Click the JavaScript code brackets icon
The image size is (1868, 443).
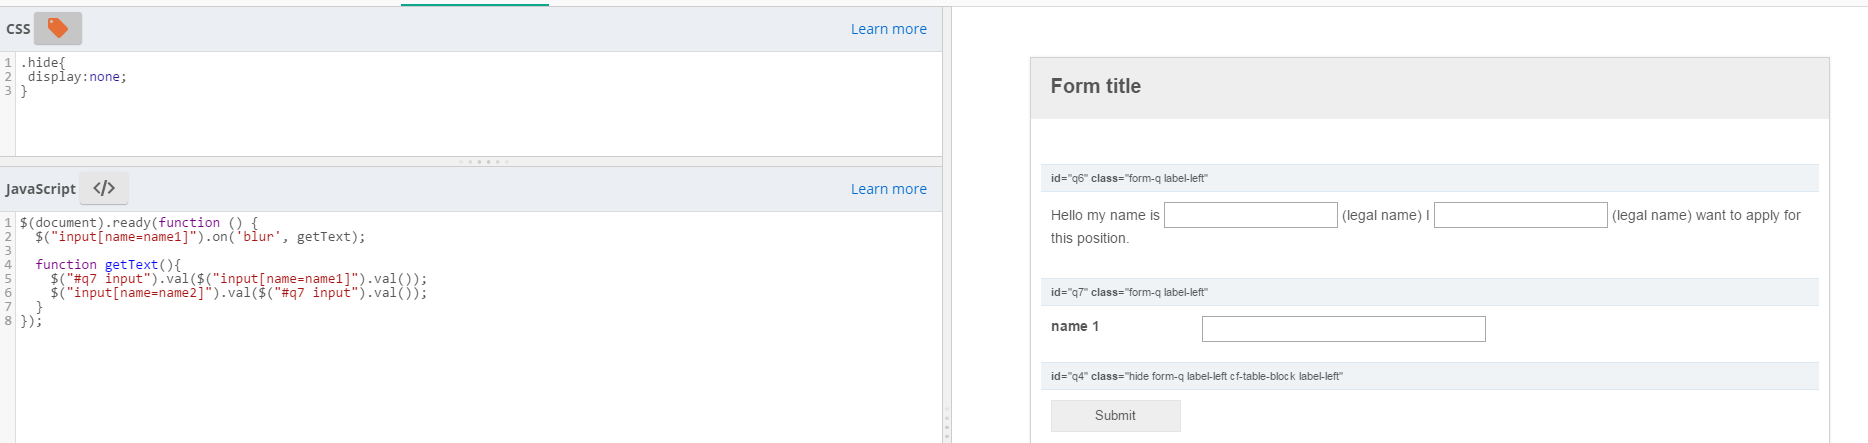click(x=104, y=188)
